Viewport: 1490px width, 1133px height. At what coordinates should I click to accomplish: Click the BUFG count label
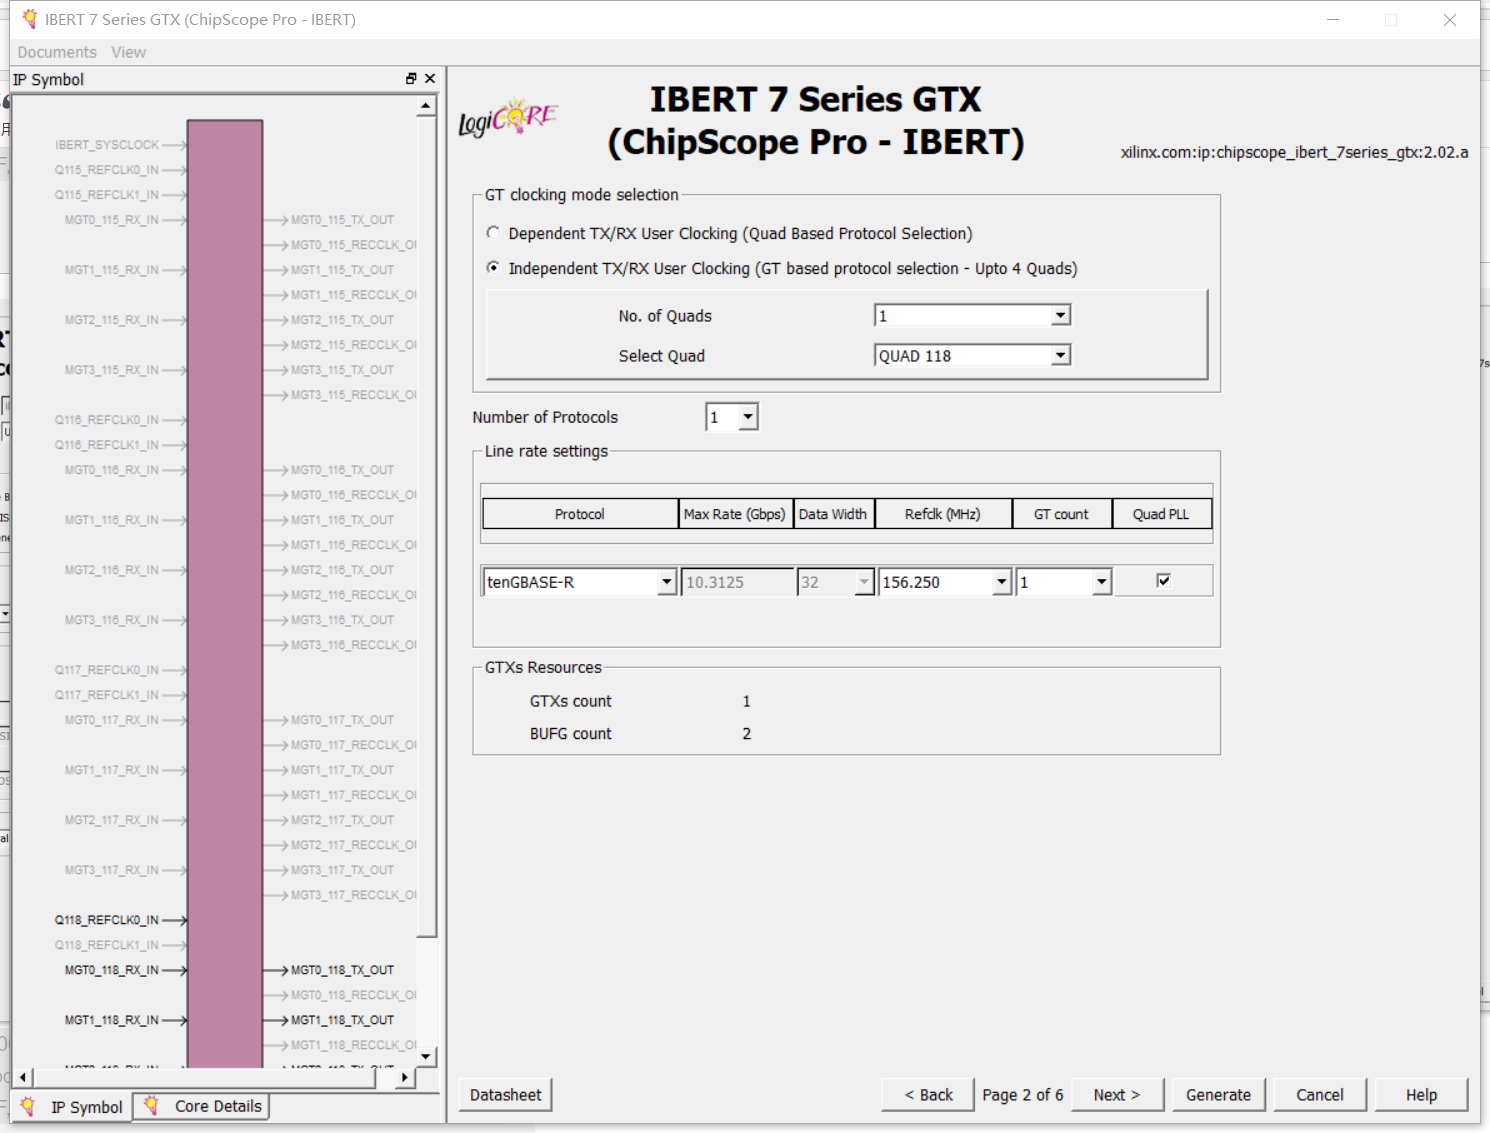point(570,733)
